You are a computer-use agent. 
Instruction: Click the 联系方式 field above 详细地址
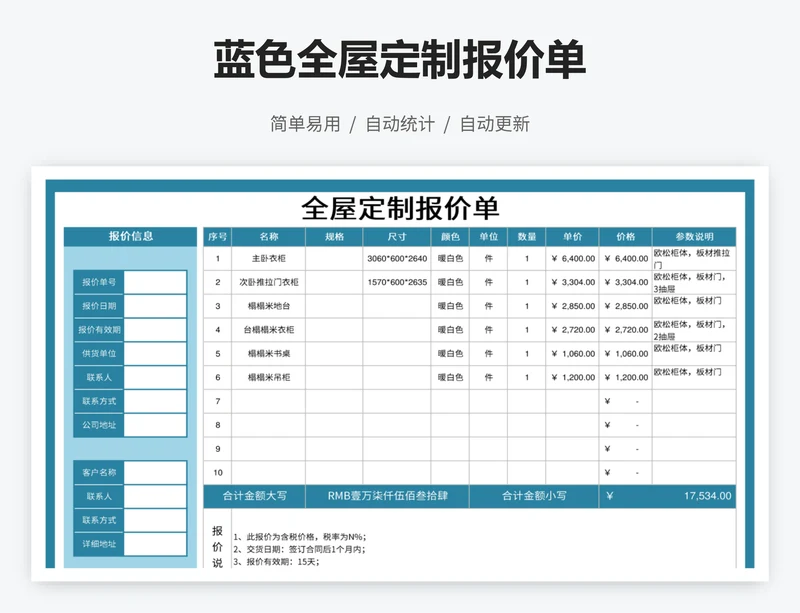click(155, 520)
